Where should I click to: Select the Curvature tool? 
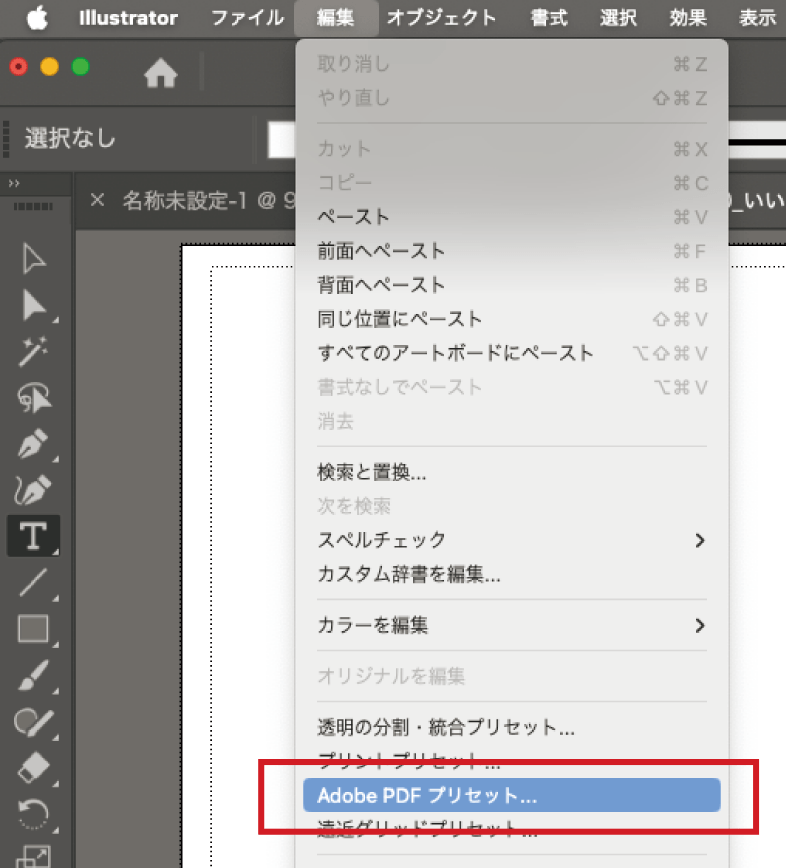click(x=33, y=489)
